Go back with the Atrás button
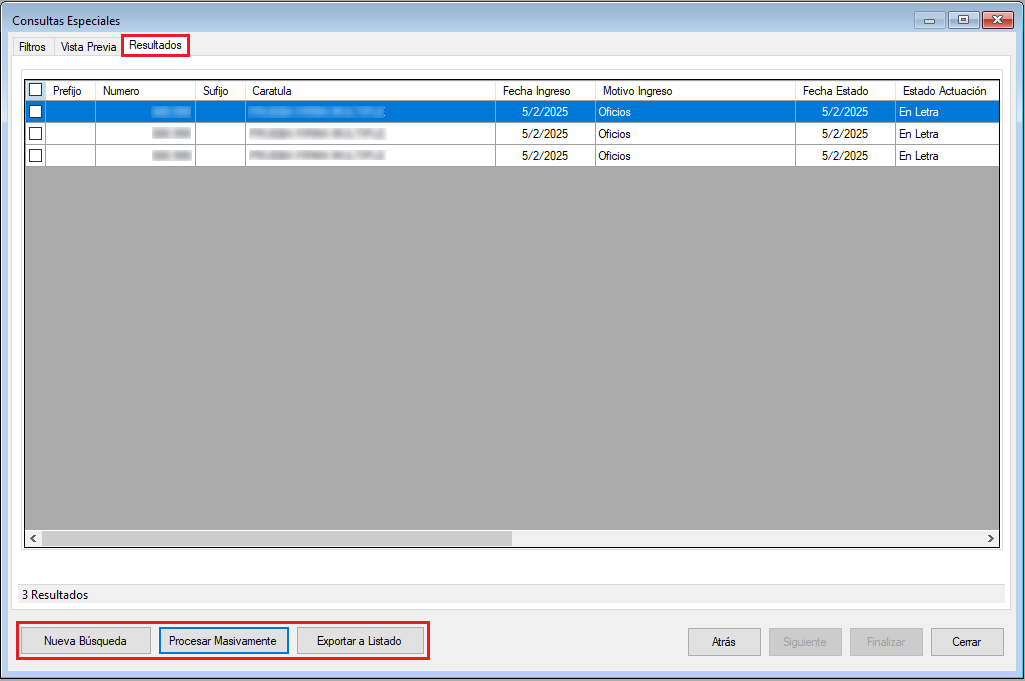 [724, 642]
